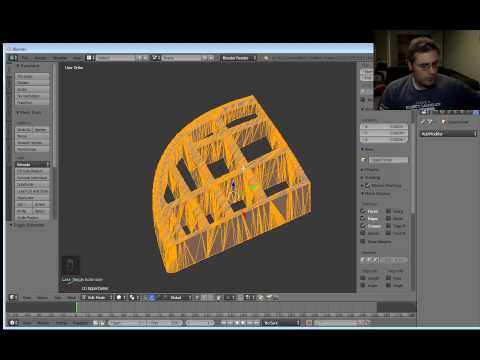This screenshot has width=480, height=360.
Task: Toggle the Faces overlay checkbox
Action: point(363,211)
